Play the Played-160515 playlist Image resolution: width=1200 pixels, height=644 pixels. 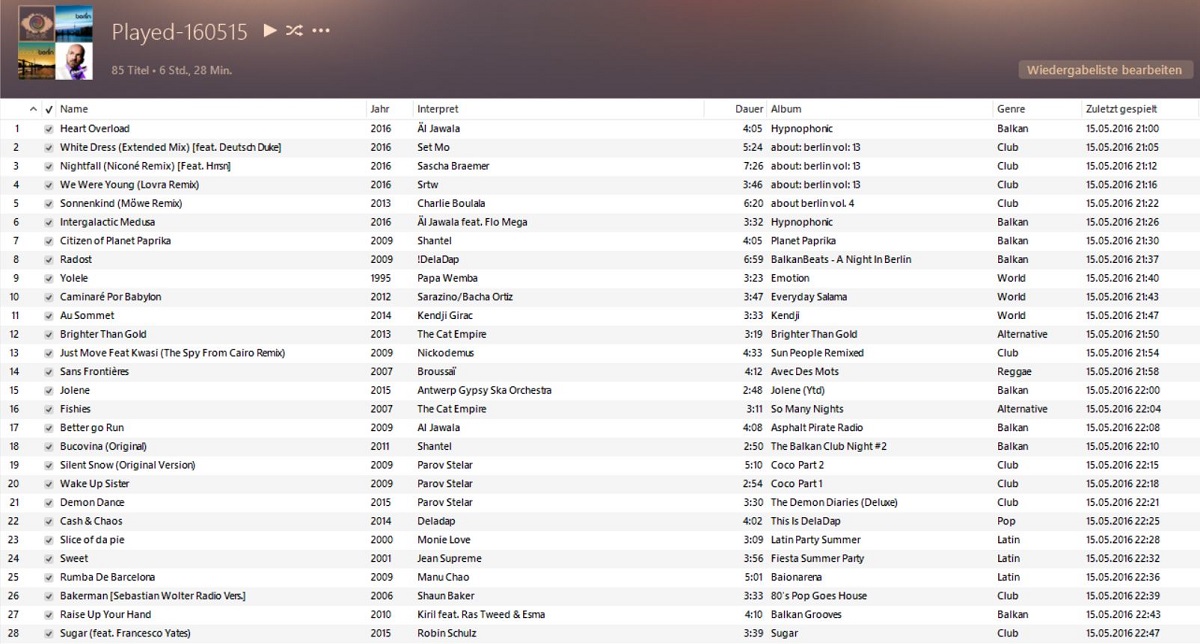point(268,32)
